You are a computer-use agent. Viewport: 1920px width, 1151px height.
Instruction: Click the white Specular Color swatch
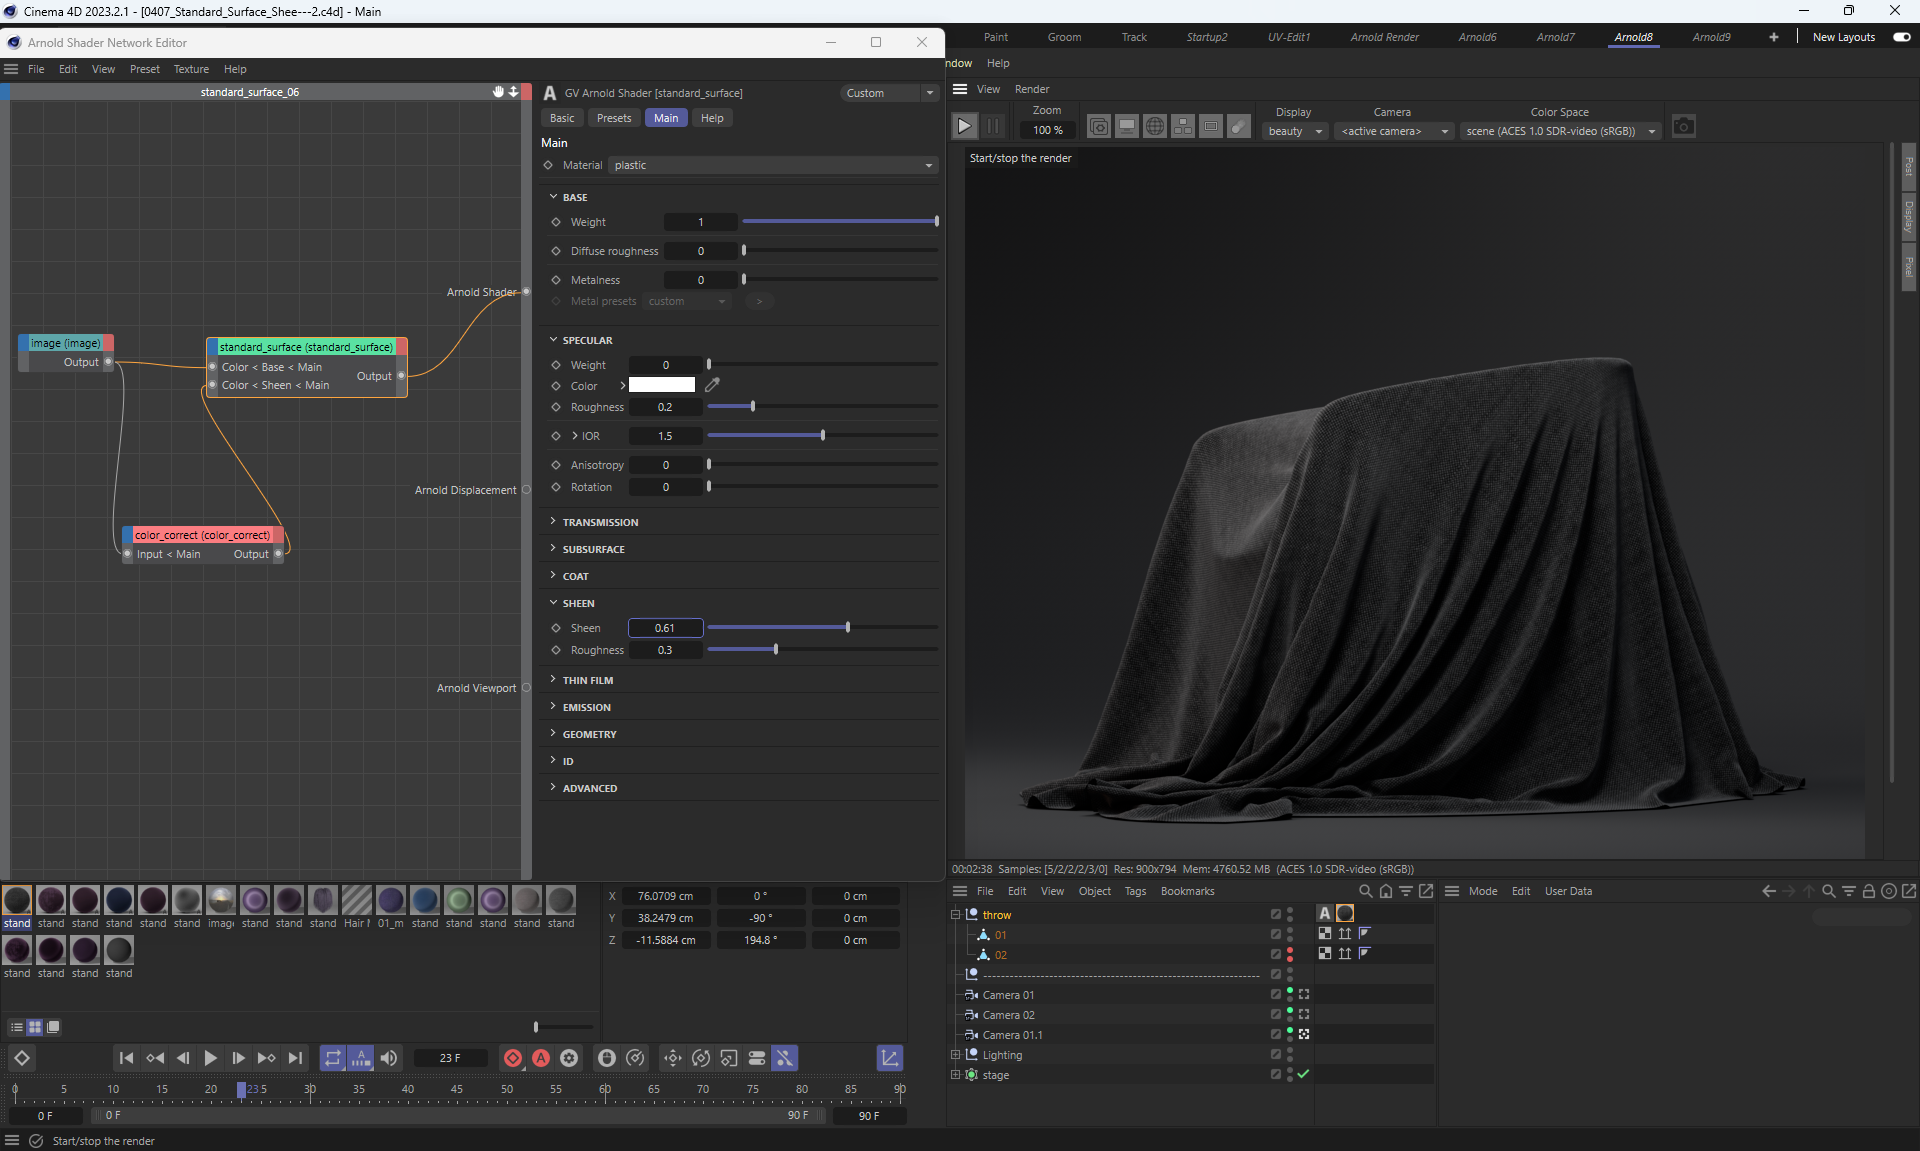pos(662,385)
